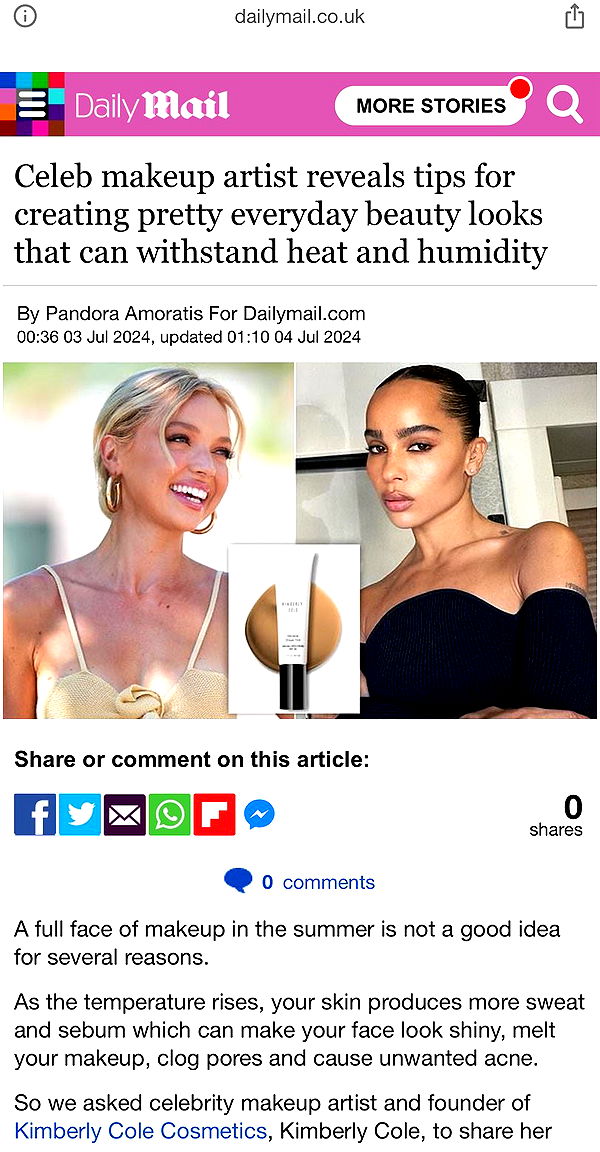Open photo of woman in black top
This screenshot has height=1152, width=600.
pos(447,540)
